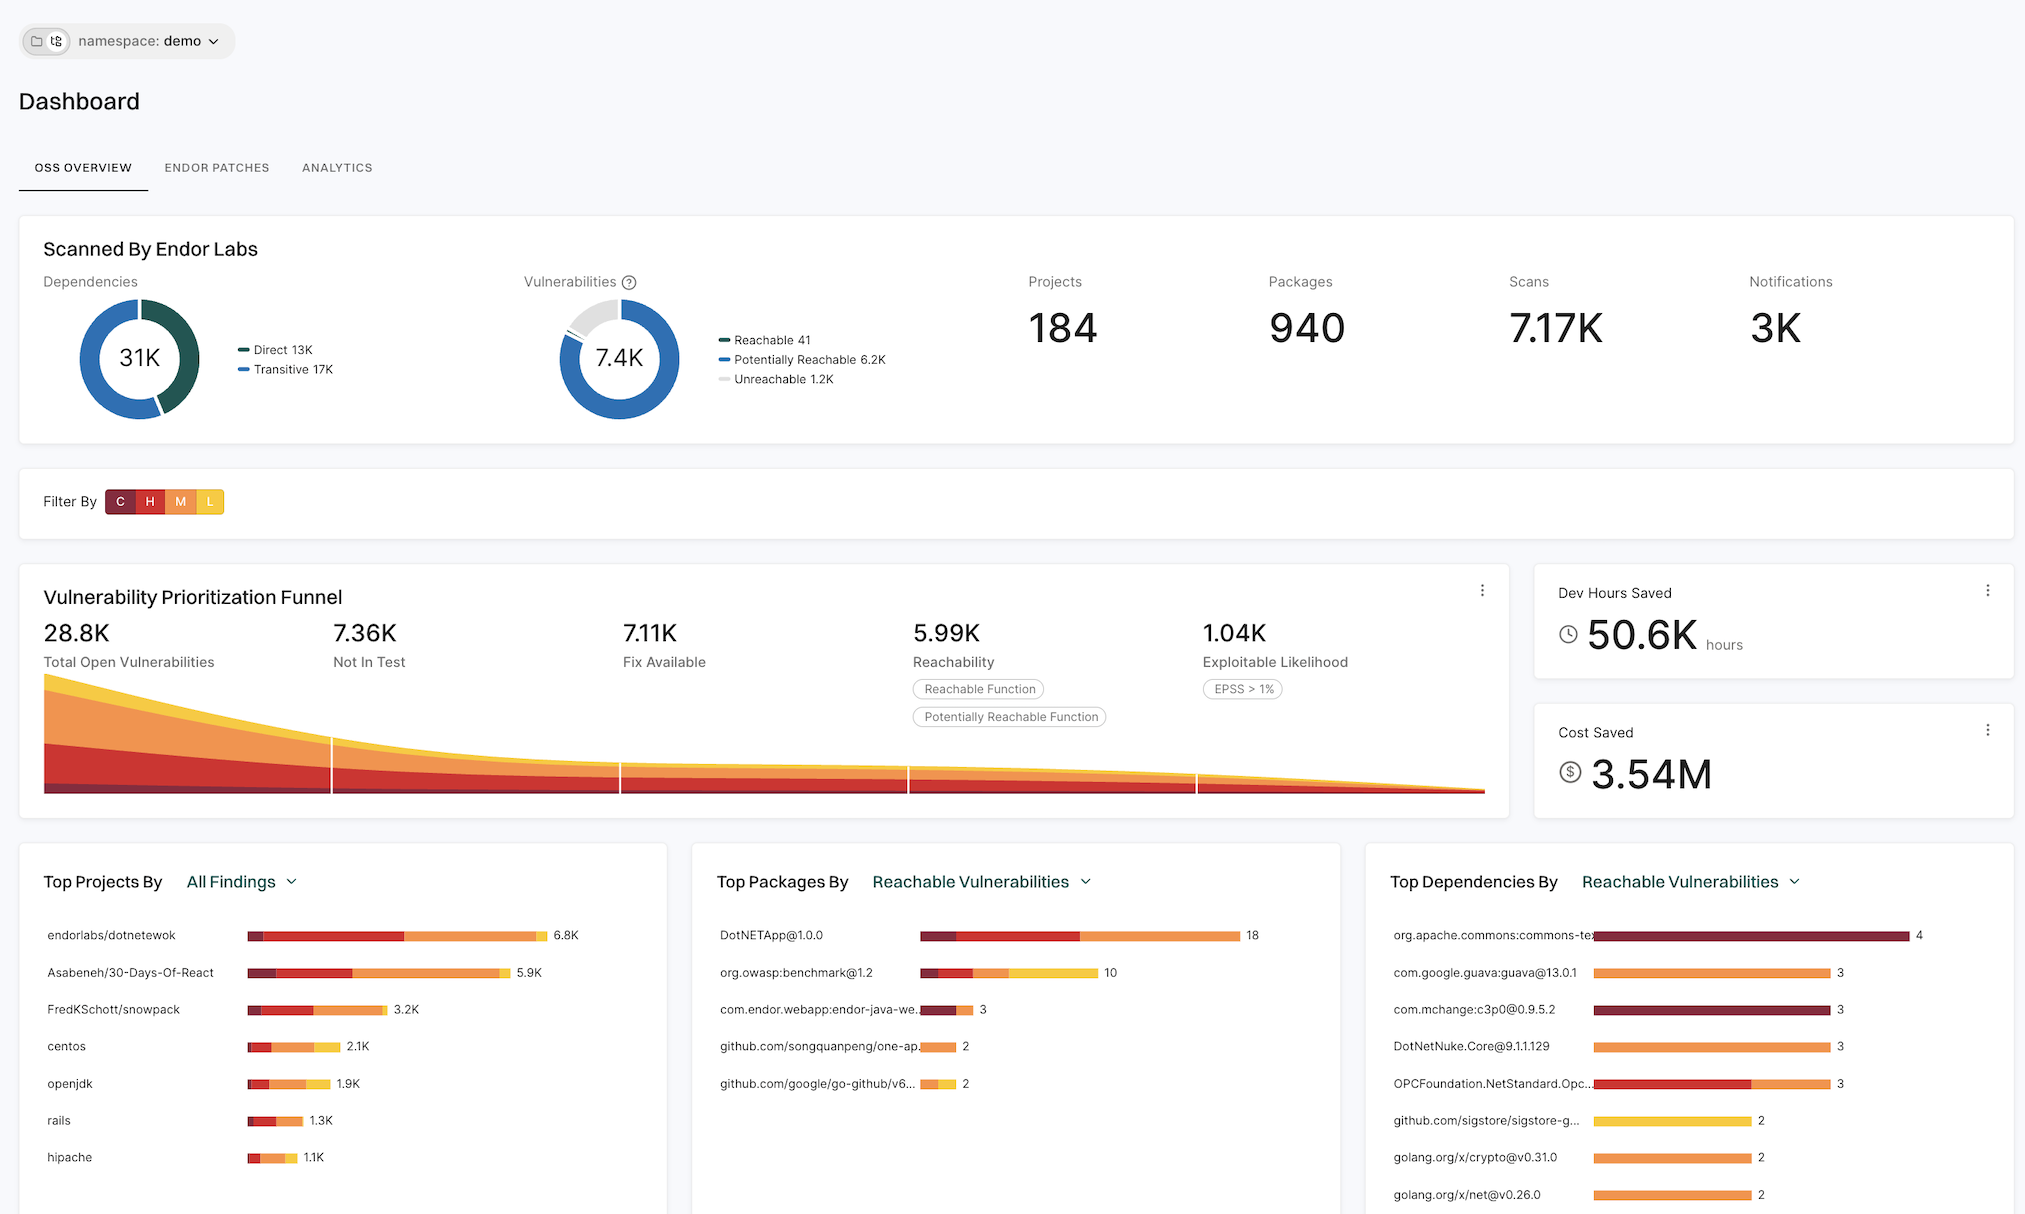Screen dimensions: 2025x1214
Task: Open the Dev Hours Saved three-dot menu
Action: (1987, 591)
